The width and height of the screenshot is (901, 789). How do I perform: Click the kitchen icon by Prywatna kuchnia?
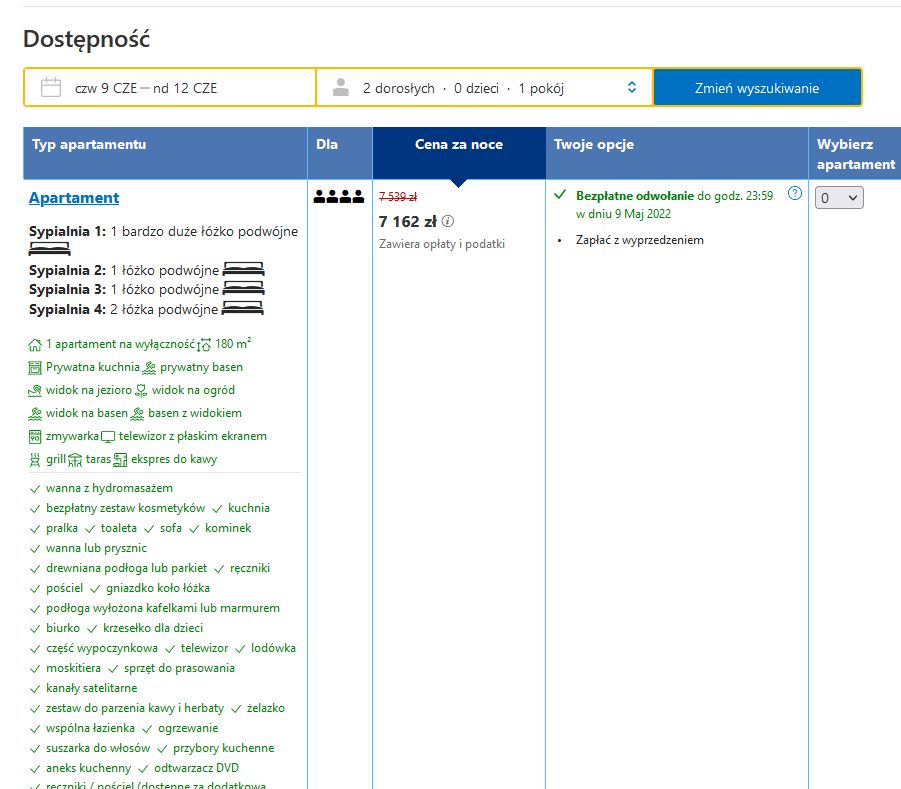click(35, 368)
